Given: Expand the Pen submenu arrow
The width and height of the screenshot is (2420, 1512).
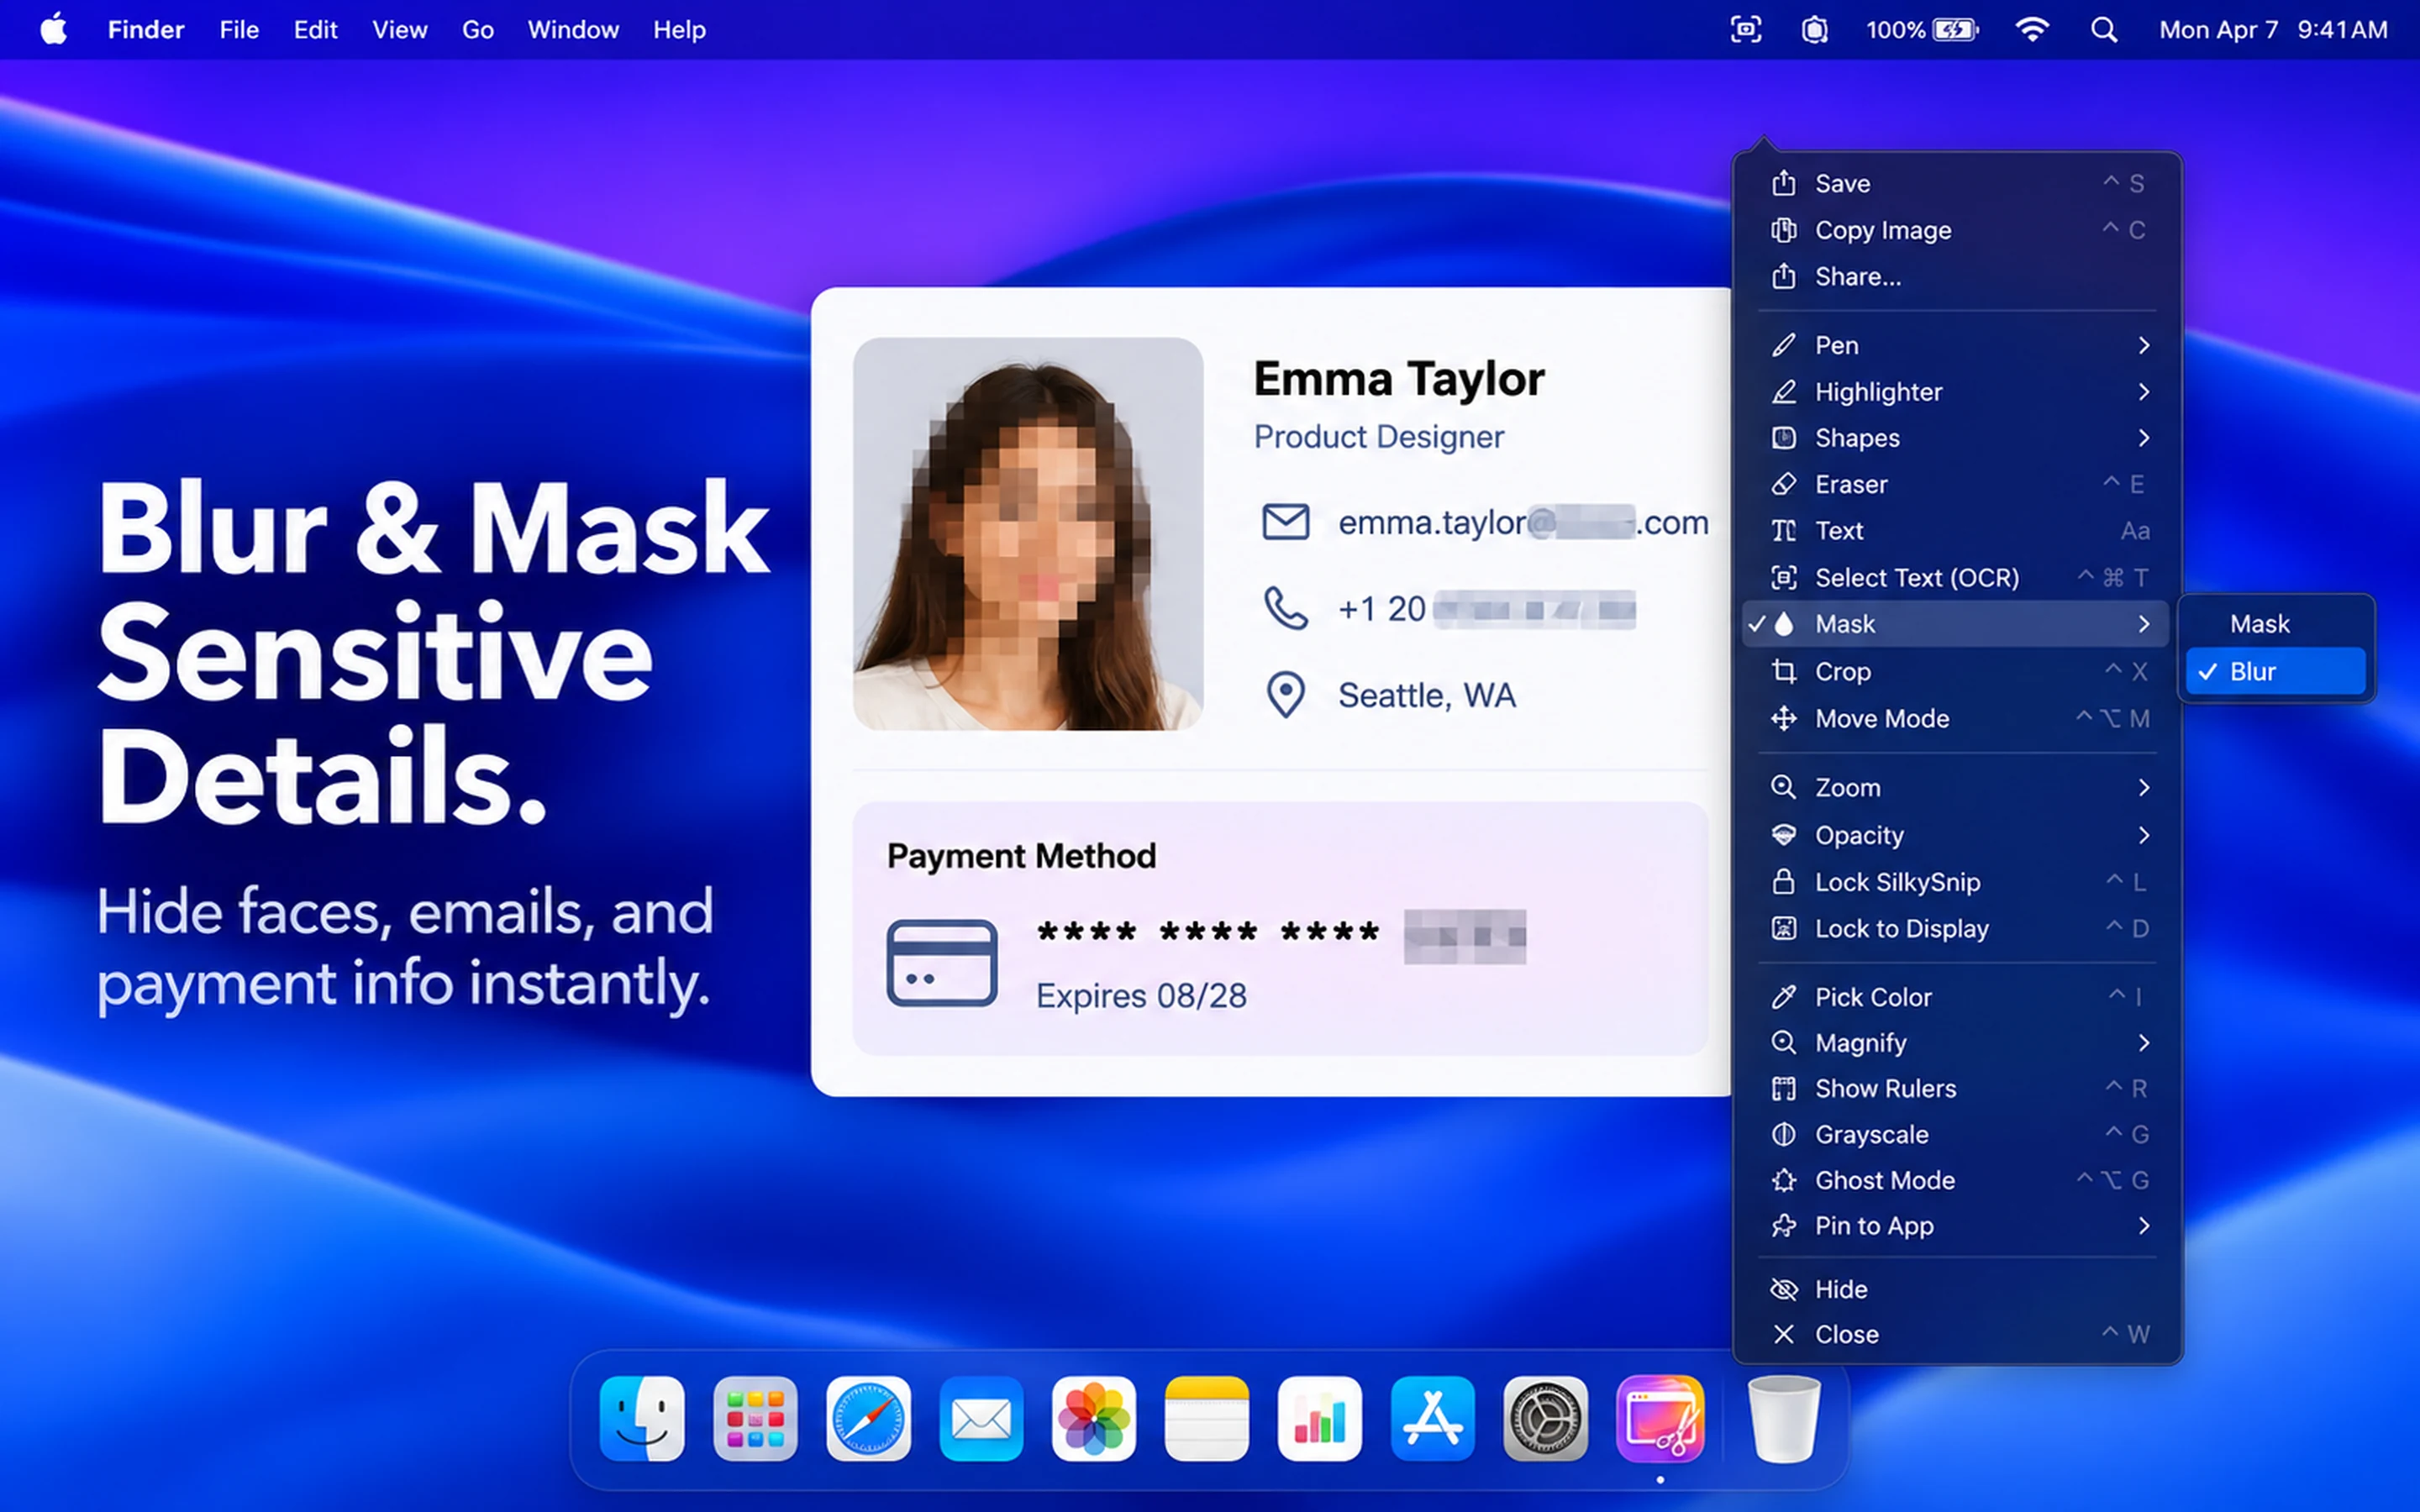Looking at the screenshot, I should click(x=2143, y=345).
